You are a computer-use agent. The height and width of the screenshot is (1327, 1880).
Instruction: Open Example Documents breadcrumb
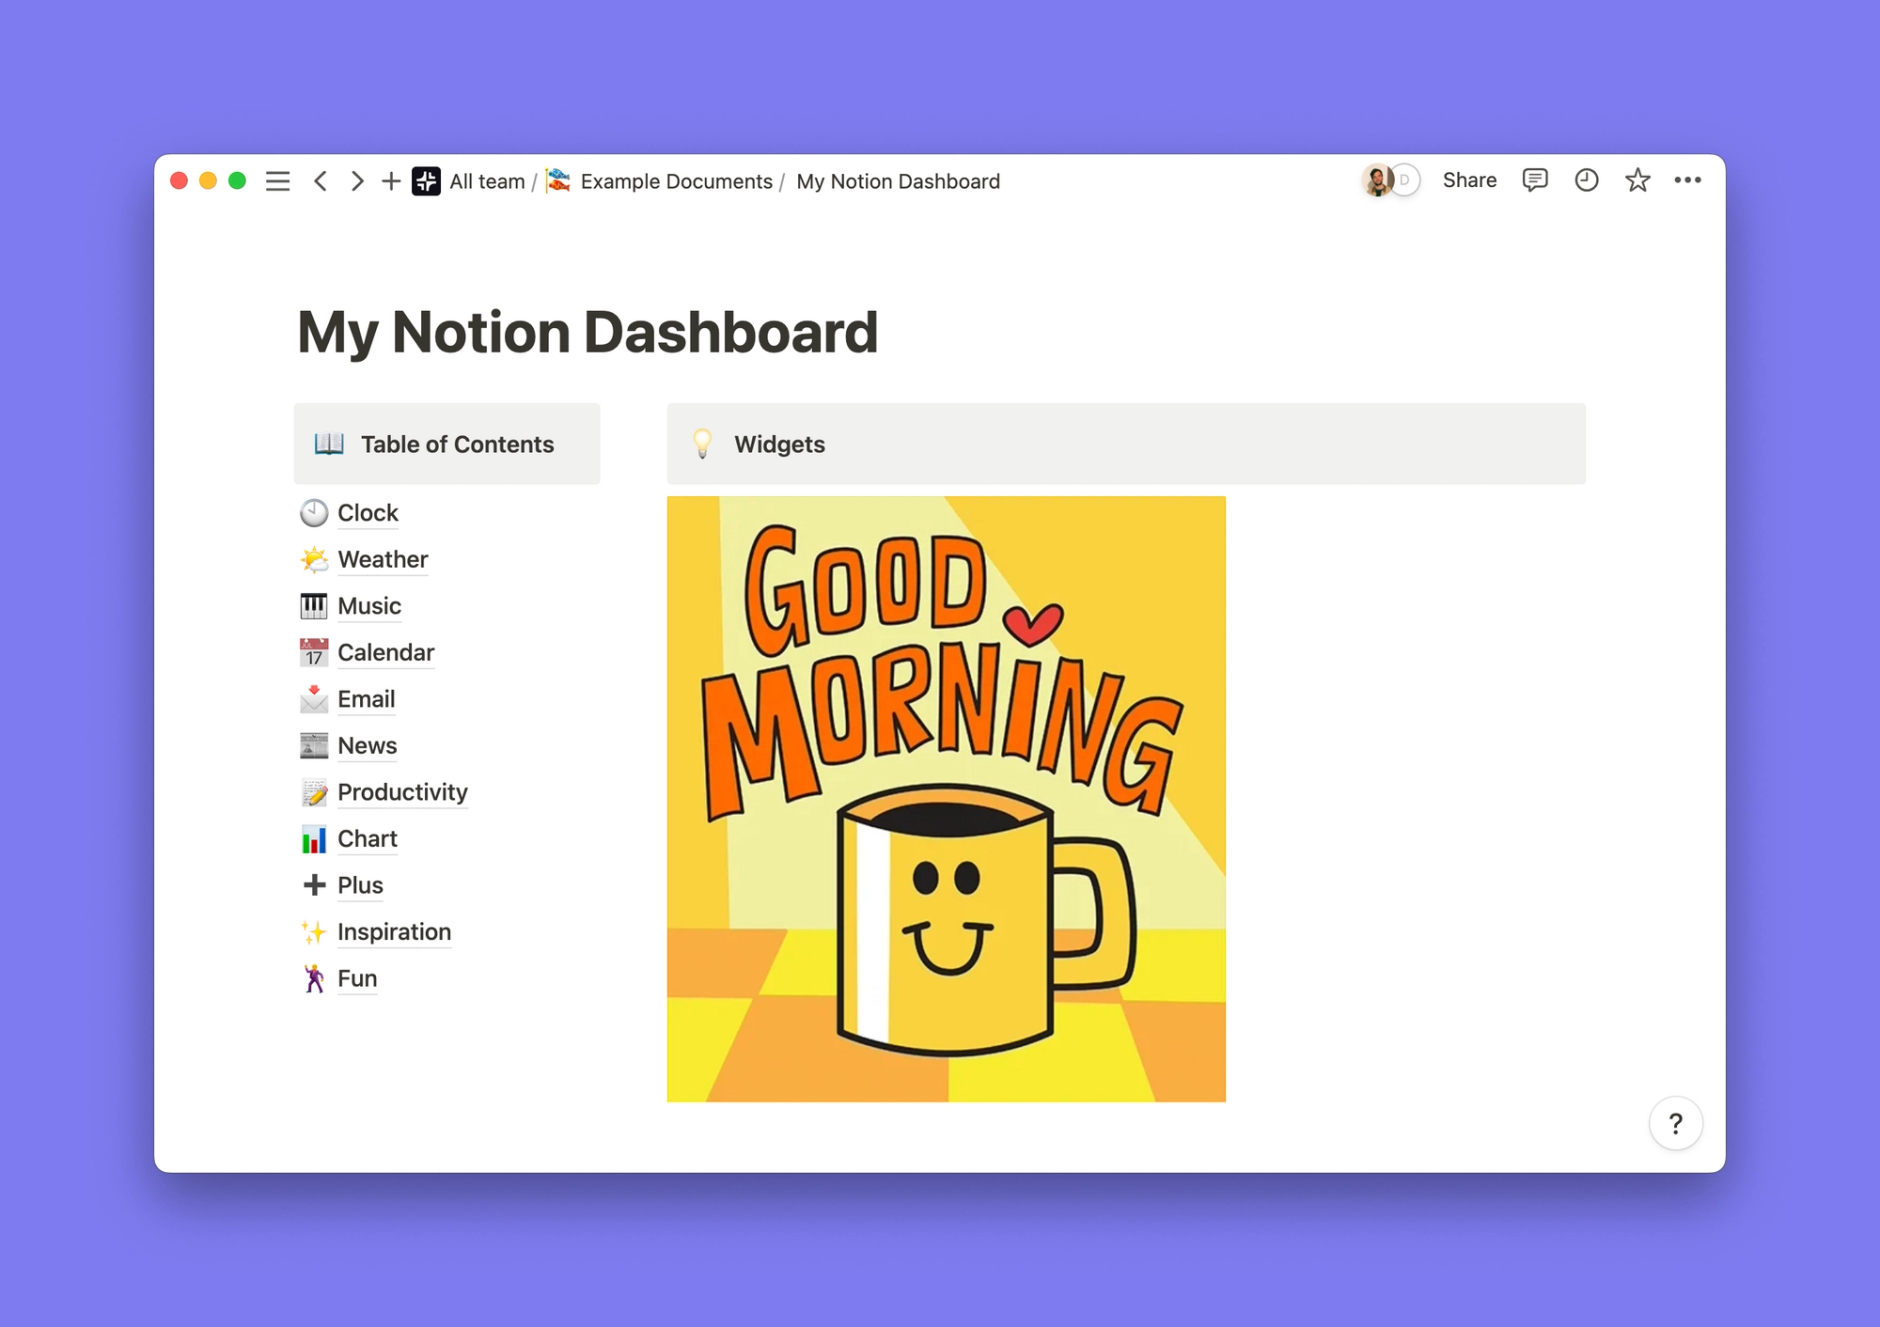click(676, 181)
